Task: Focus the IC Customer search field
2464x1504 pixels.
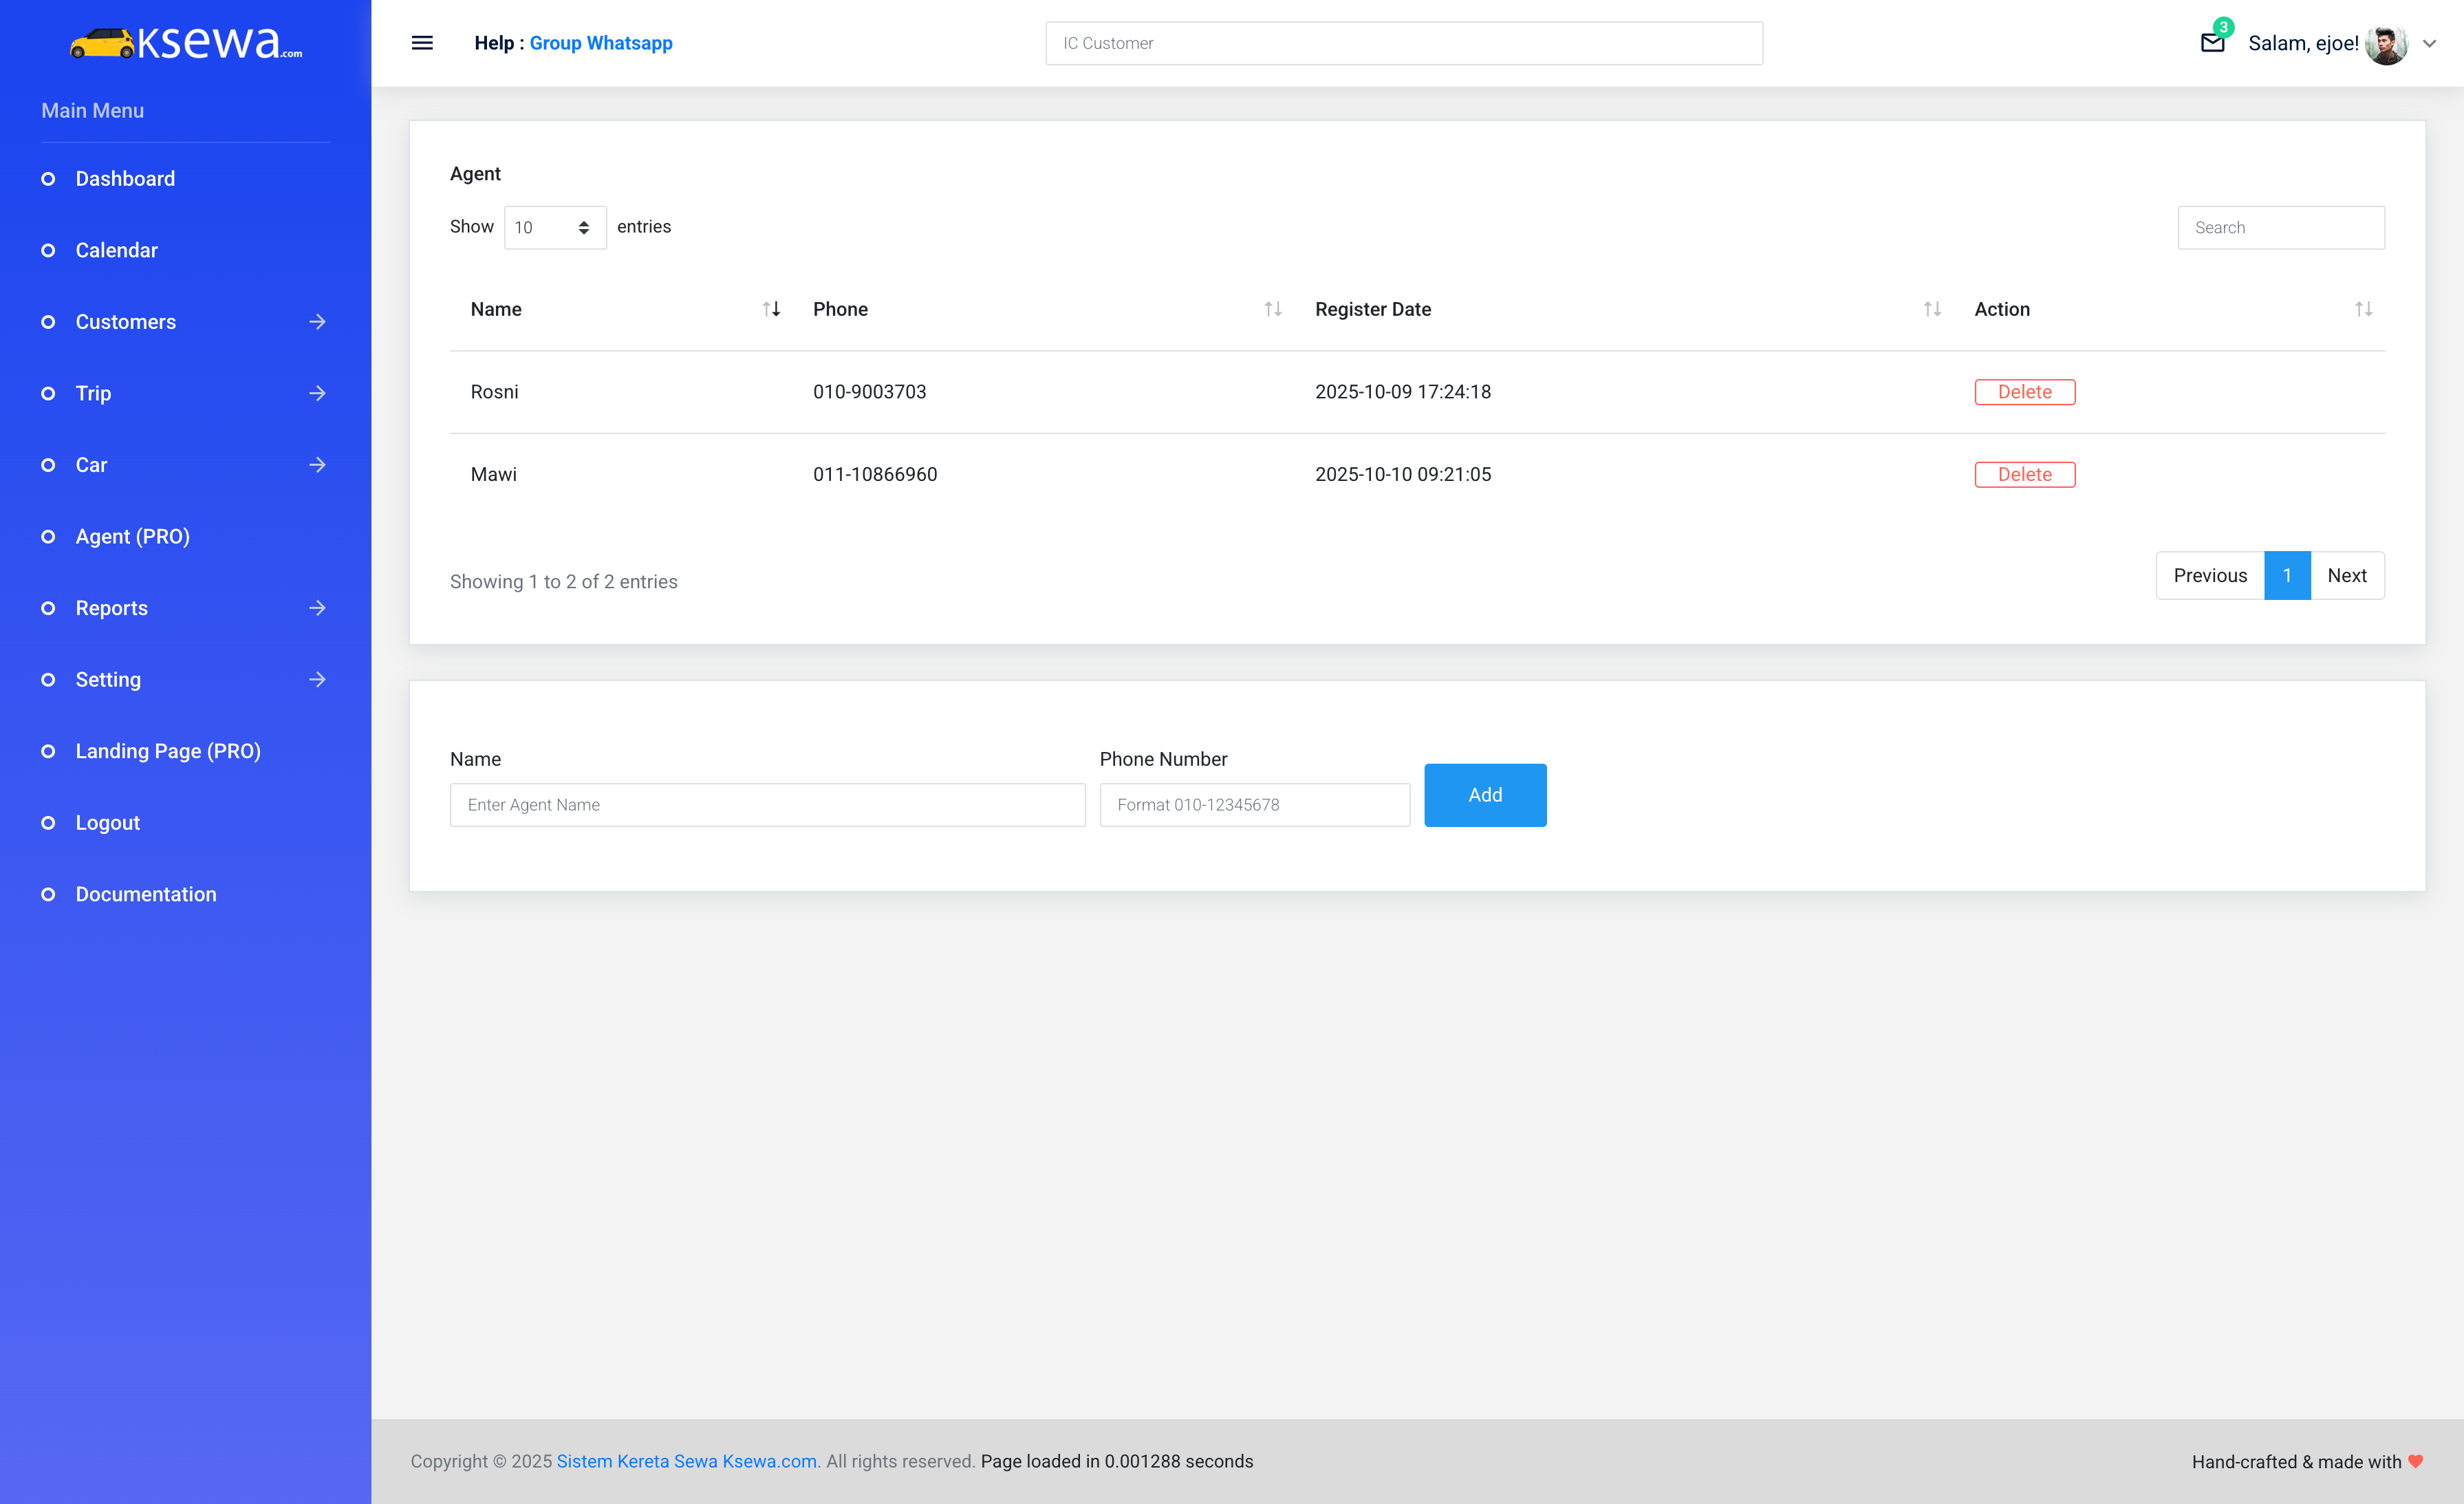Action: coord(1404,43)
